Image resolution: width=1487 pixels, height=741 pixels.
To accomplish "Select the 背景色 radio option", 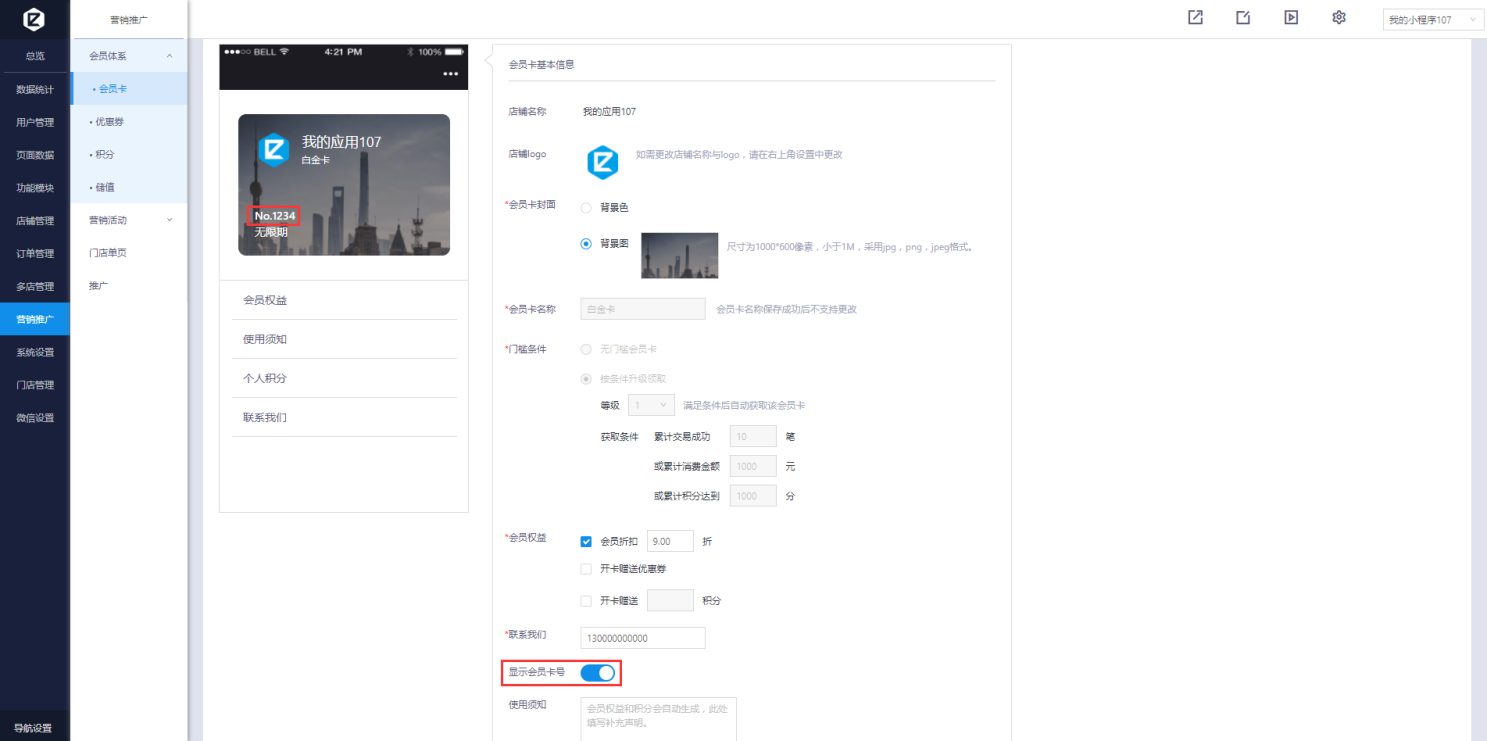I will (x=586, y=208).
